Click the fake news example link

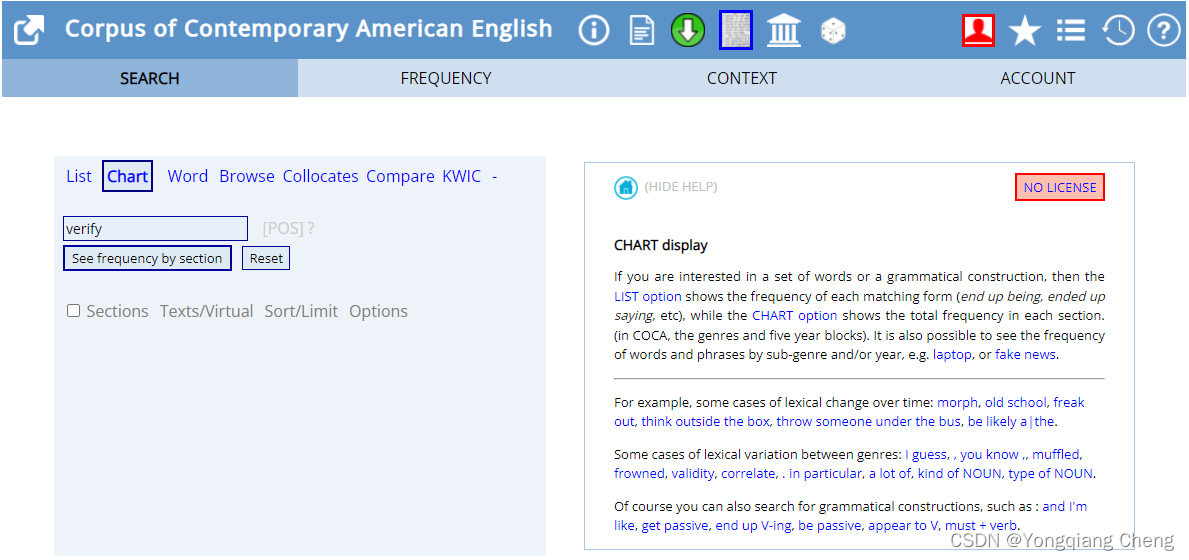click(1025, 355)
